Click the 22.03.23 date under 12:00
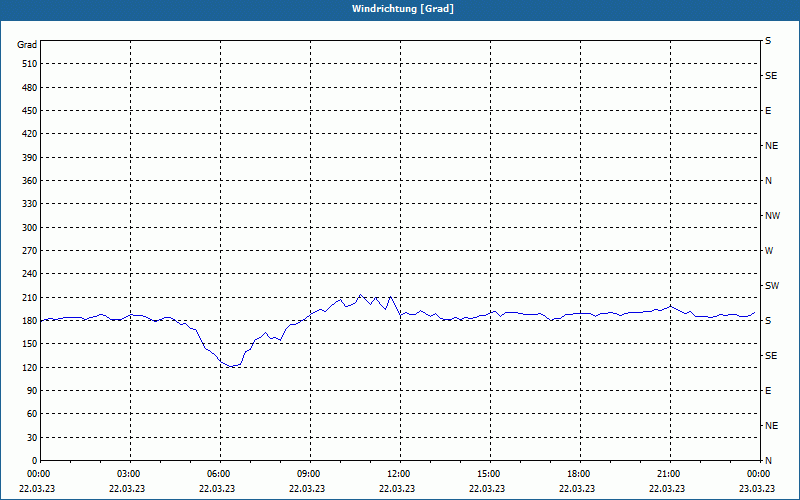 [x=397, y=488]
